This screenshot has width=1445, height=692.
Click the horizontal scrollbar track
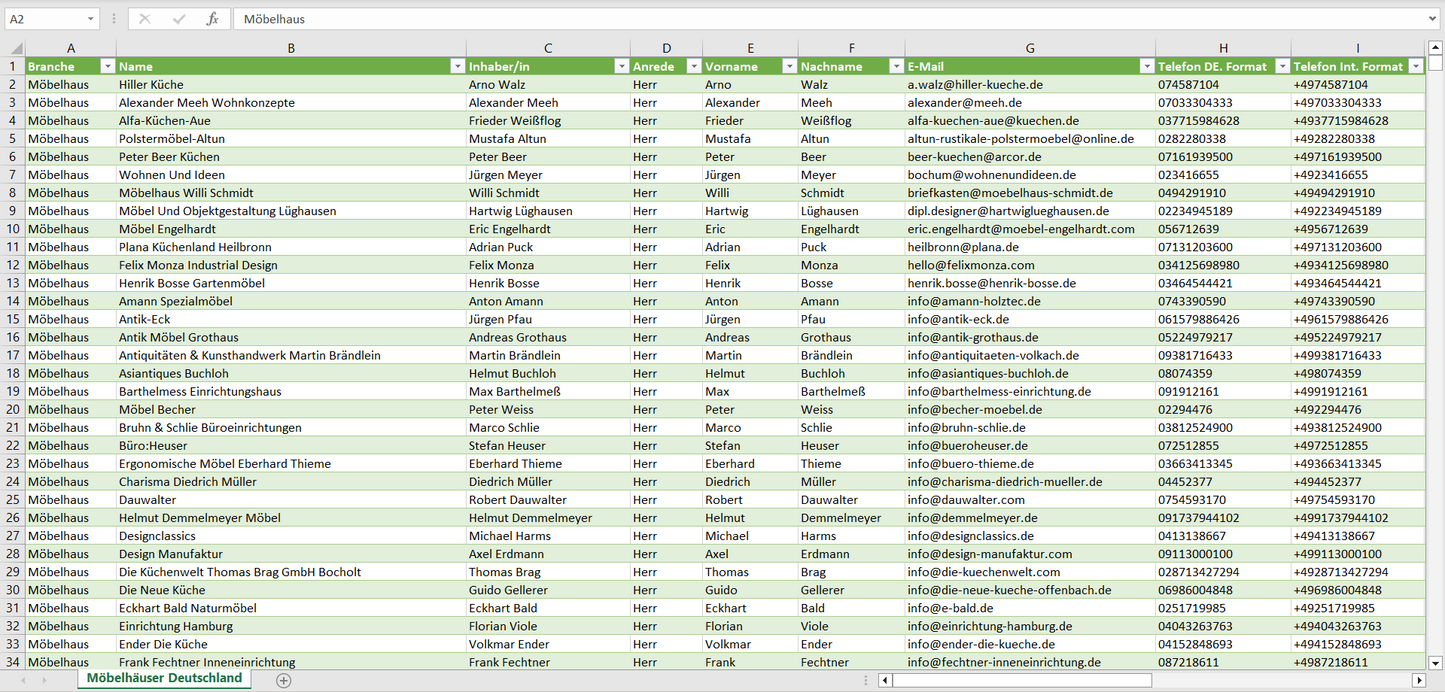point(1280,681)
